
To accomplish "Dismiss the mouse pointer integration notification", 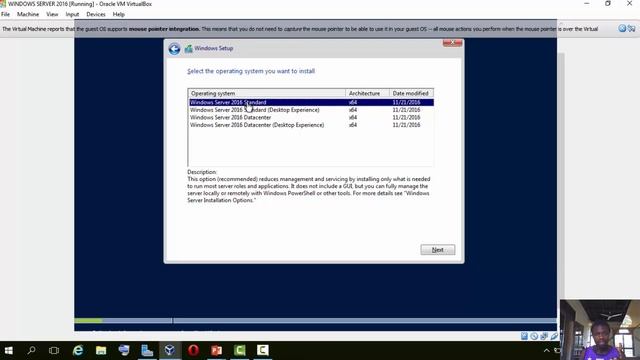I will [x=622, y=28].
